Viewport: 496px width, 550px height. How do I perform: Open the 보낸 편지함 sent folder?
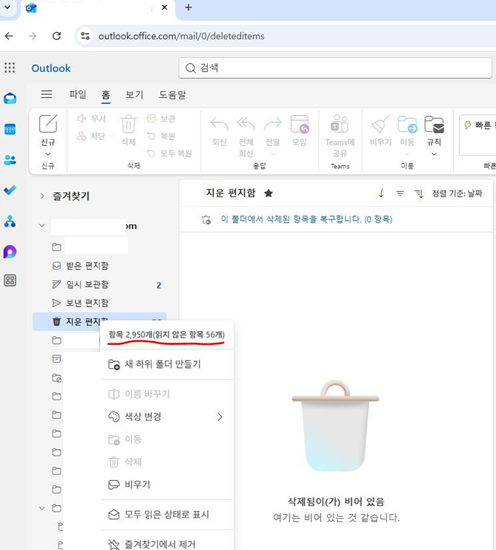(99, 303)
